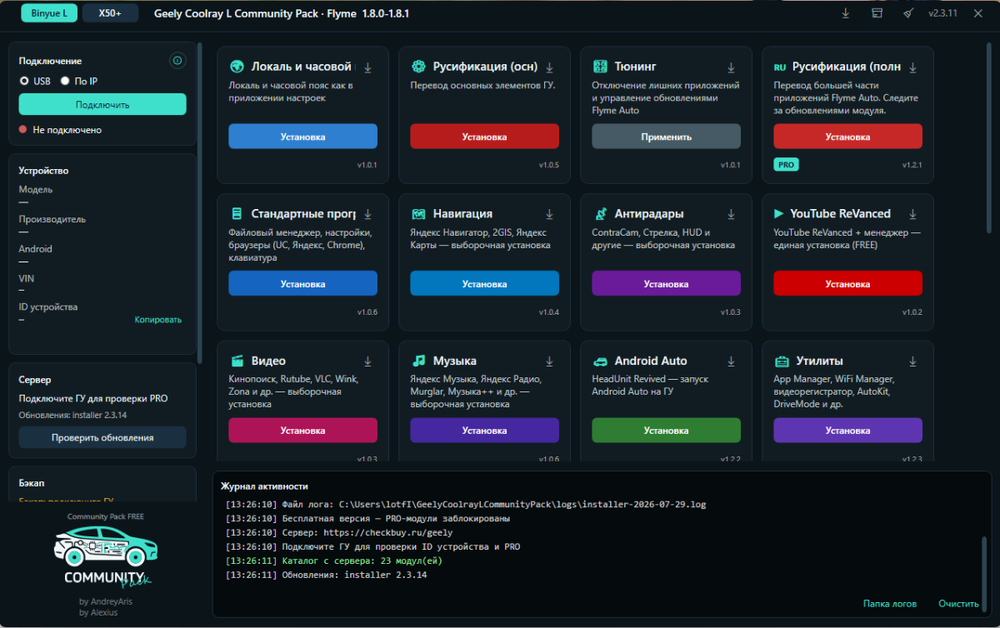
Task: Click download icon on Локаль и часовой card
Action: coord(368,68)
